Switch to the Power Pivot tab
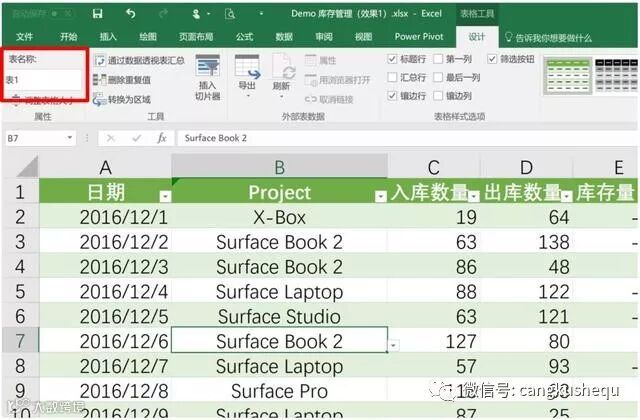Screen dimensions: 640x420 coord(419,37)
